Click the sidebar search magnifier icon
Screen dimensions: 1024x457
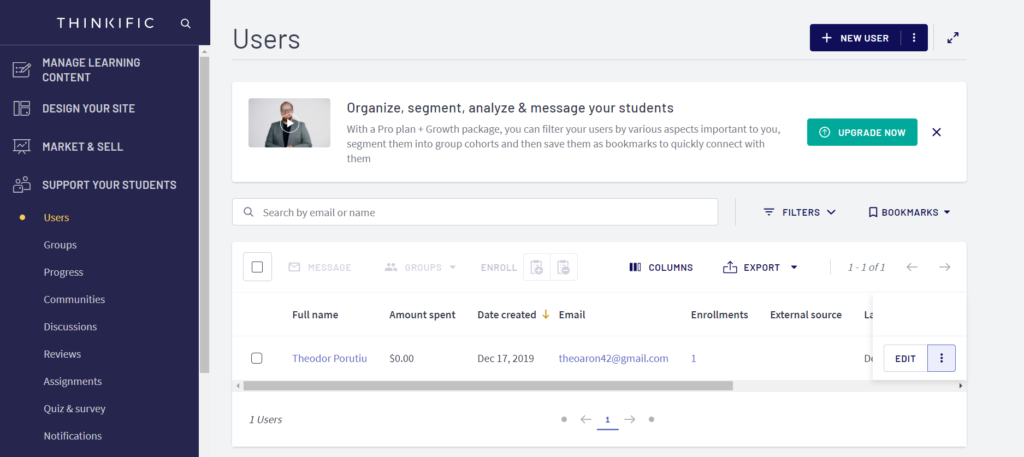185,23
